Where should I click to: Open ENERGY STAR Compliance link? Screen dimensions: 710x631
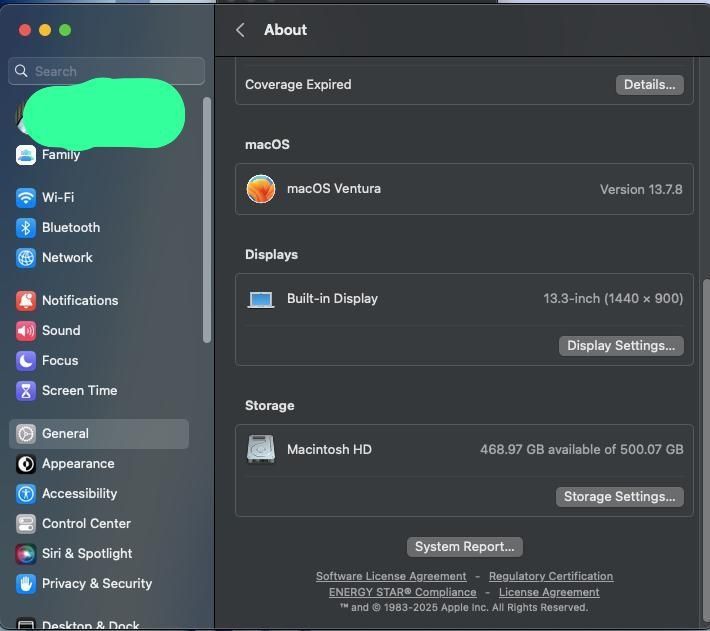click(403, 592)
